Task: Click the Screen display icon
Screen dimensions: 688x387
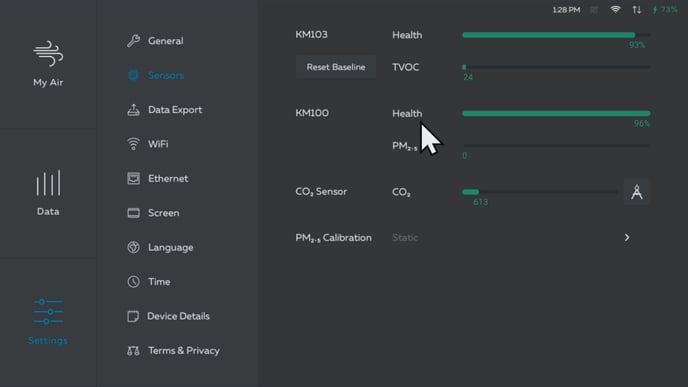Action: click(x=133, y=213)
